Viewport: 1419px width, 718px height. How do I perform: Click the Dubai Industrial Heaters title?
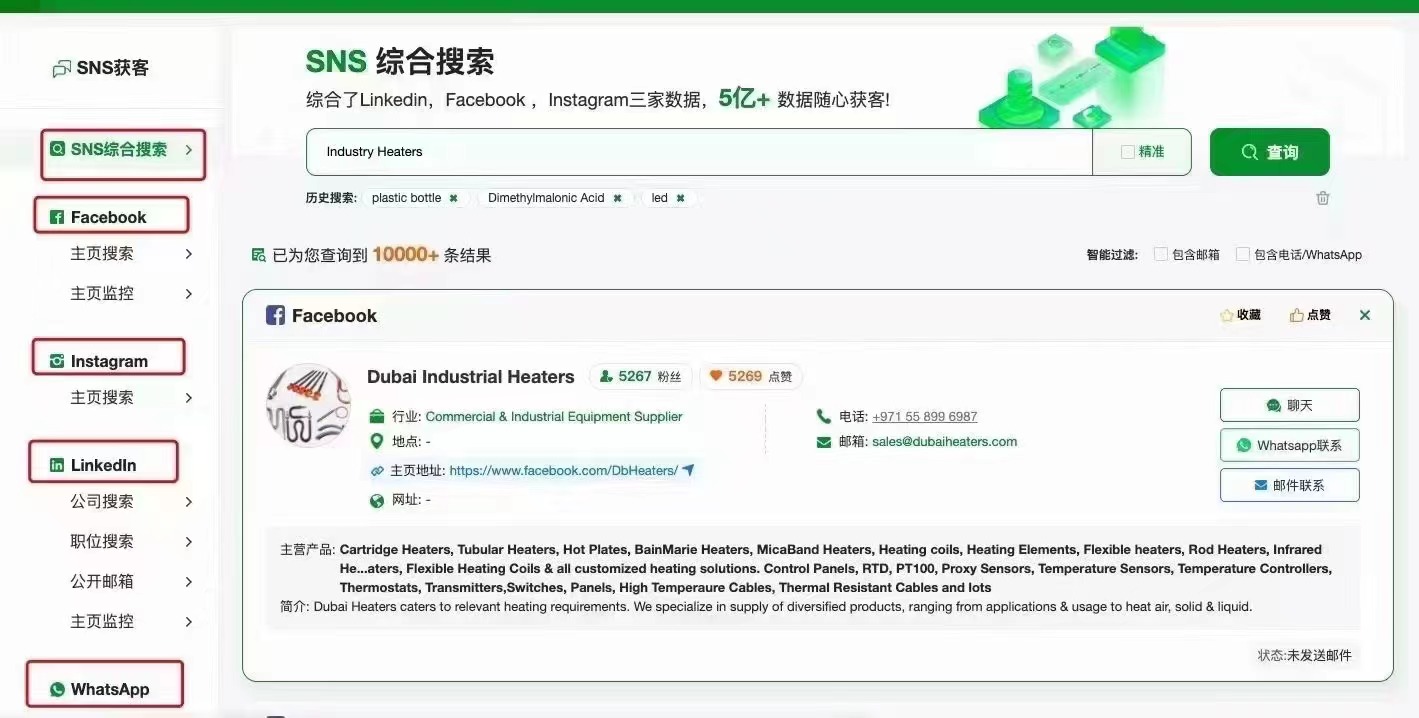[471, 377]
